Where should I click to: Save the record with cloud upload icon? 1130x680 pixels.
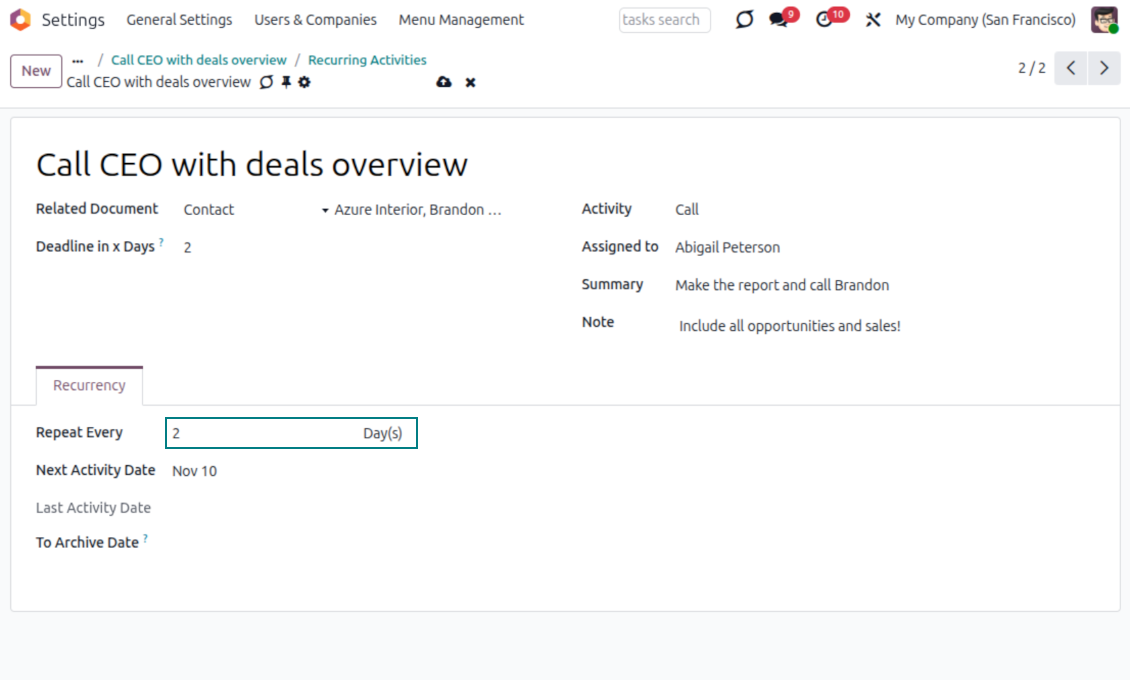coord(444,82)
